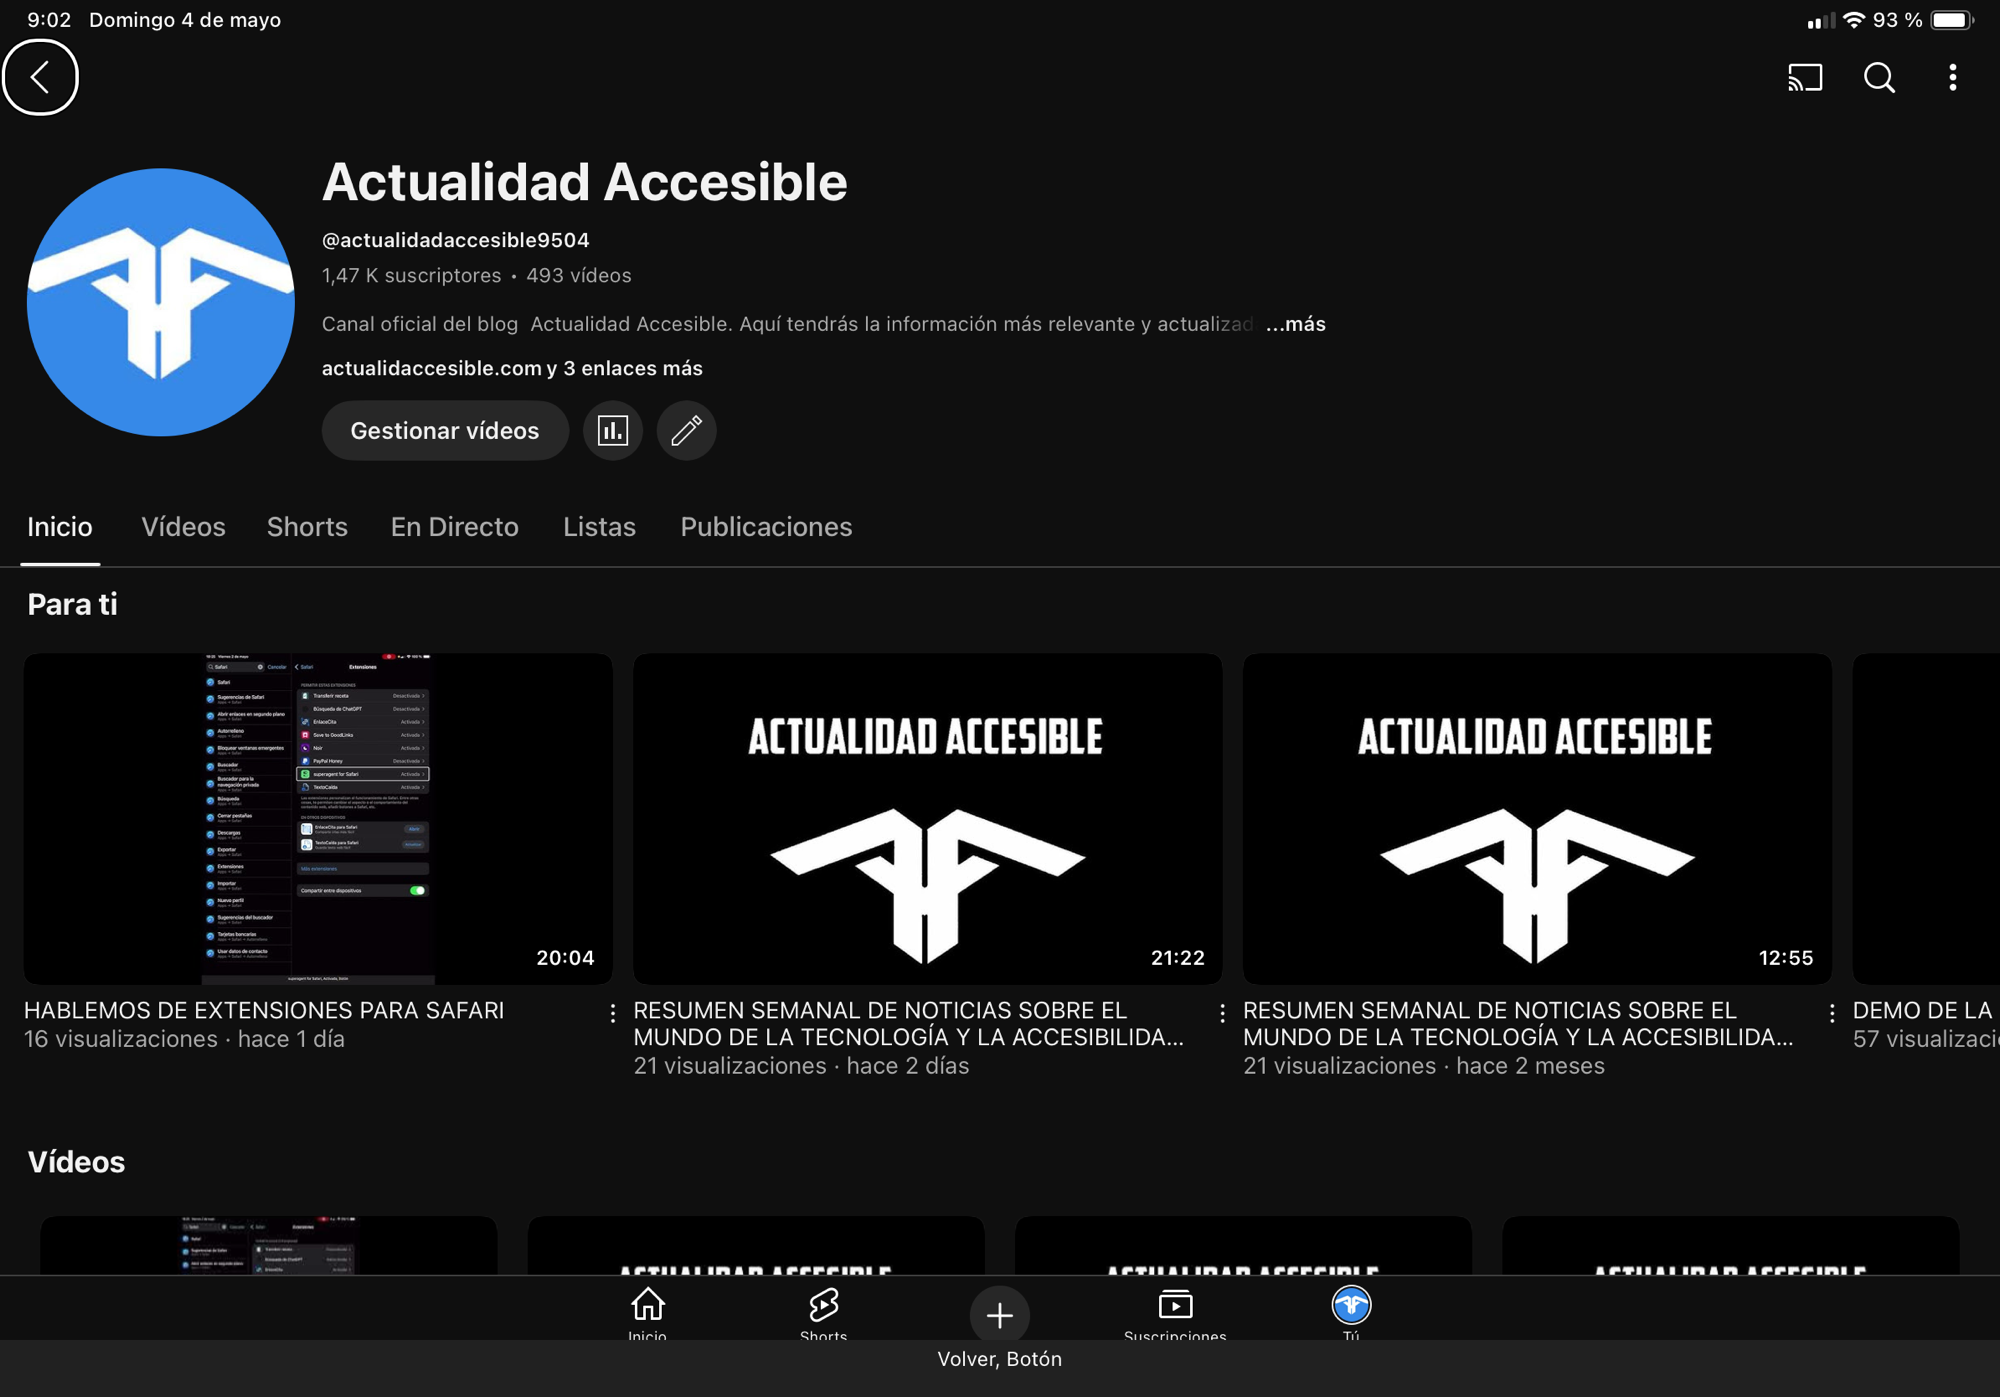This screenshot has width=2000, height=1397.
Task: Tap the 16 visualizaciones · hace 1 día text
Action: (x=184, y=1039)
